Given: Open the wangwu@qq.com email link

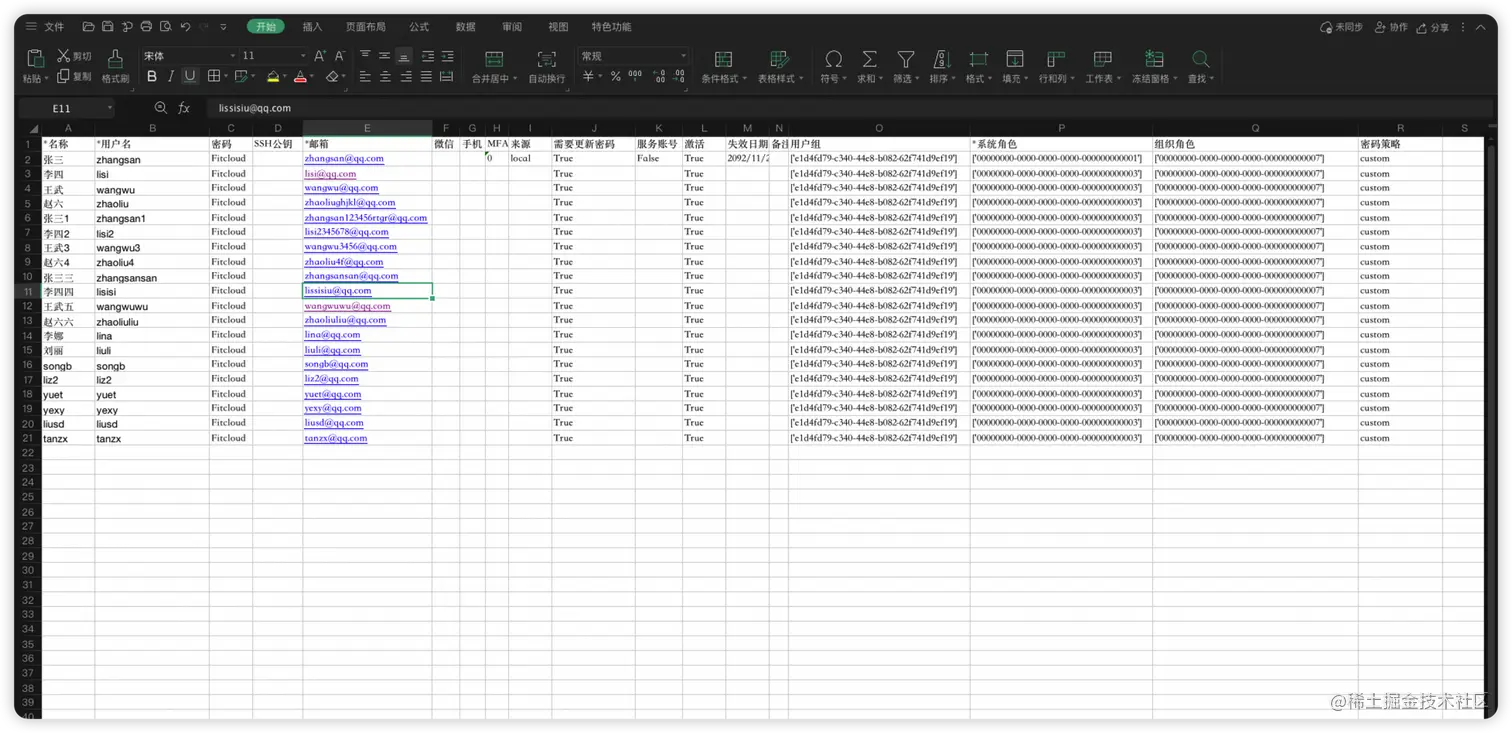Looking at the screenshot, I should (341, 187).
